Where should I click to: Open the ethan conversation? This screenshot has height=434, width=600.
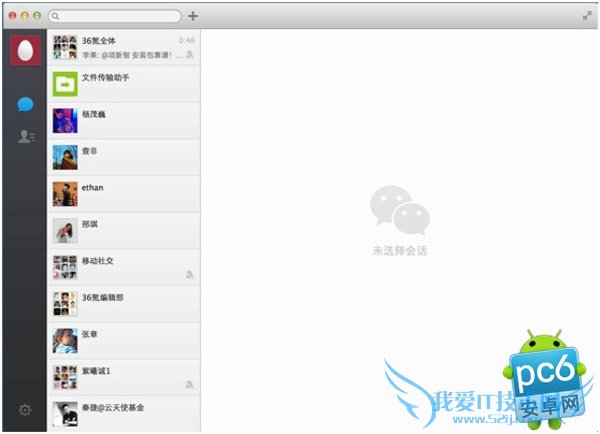click(x=124, y=194)
